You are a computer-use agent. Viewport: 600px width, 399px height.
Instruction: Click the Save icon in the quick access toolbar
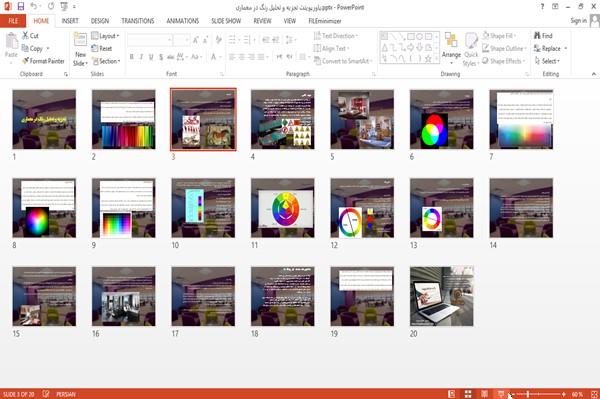pyautogui.click(x=21, y=7)
